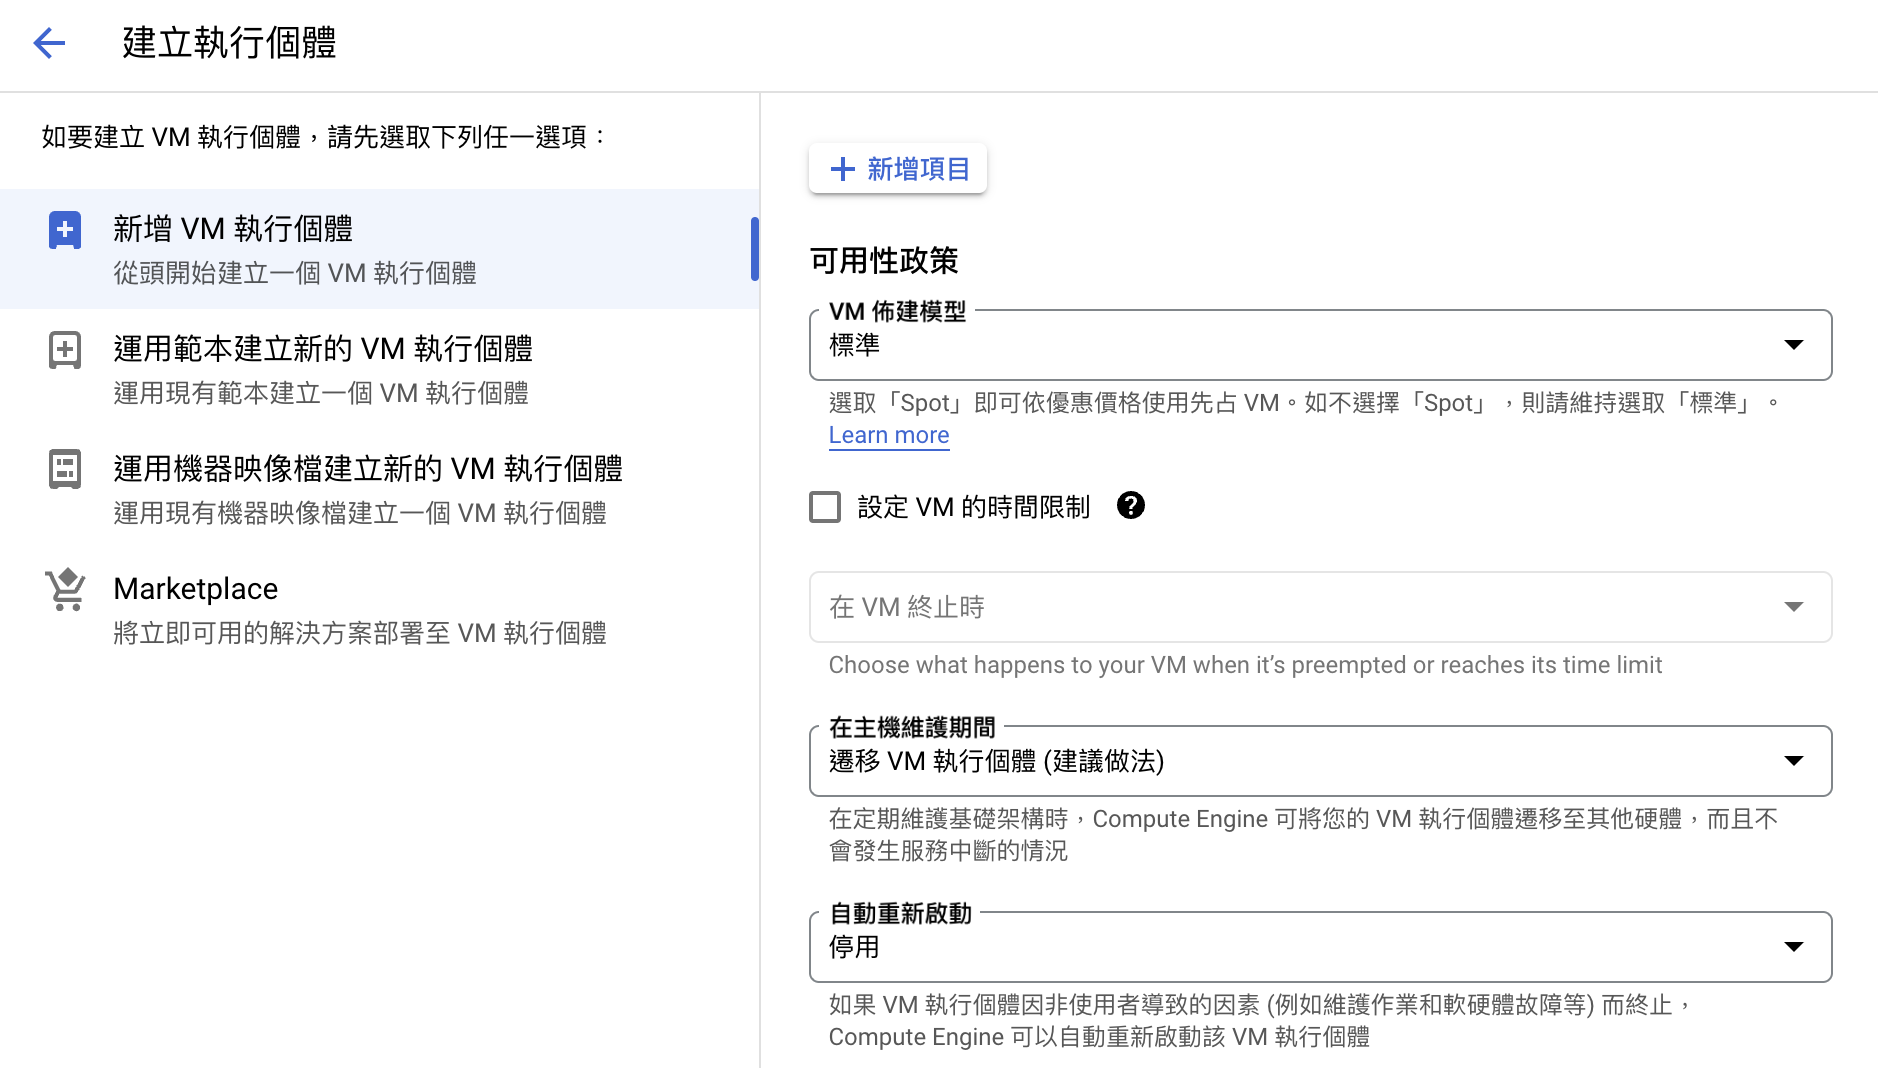The width and height of the screenshot is (1878, 1068).
Task: Click the dropdown arrow beside 停用
Action: coord(1794,947)
